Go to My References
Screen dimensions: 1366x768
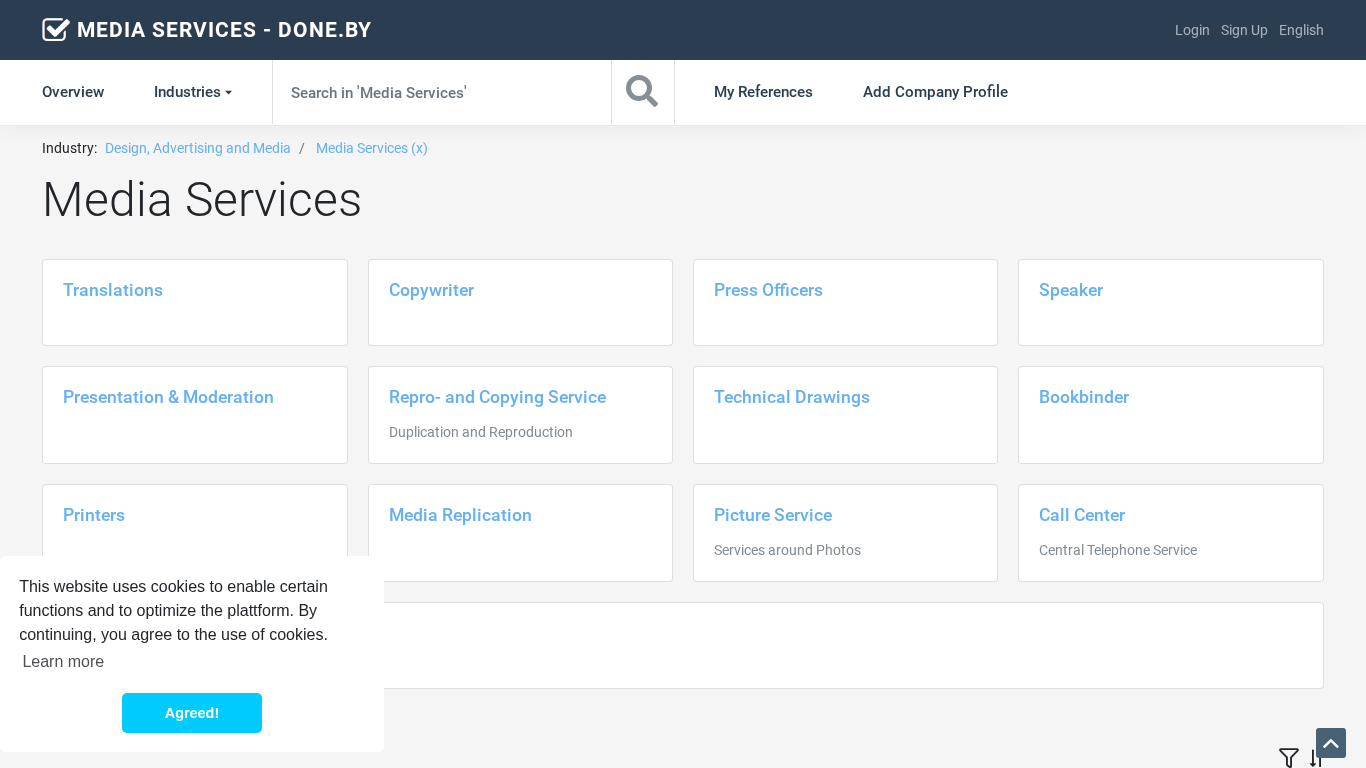pyautogui.click(x=763, y=92)
